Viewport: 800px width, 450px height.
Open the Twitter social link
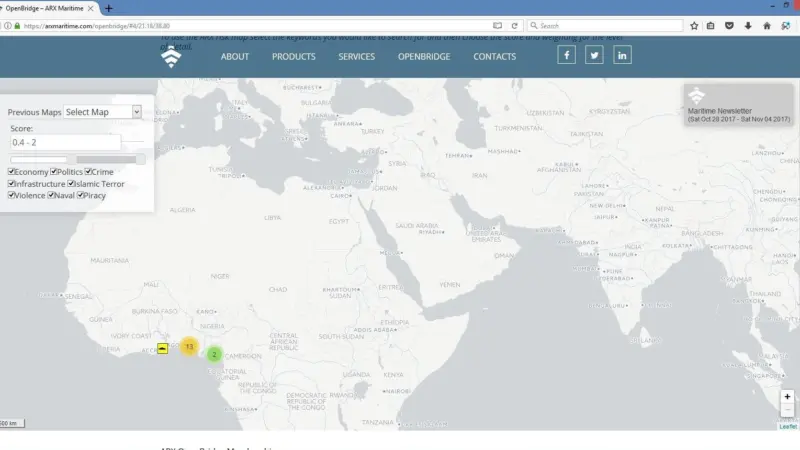pos(594,55)
